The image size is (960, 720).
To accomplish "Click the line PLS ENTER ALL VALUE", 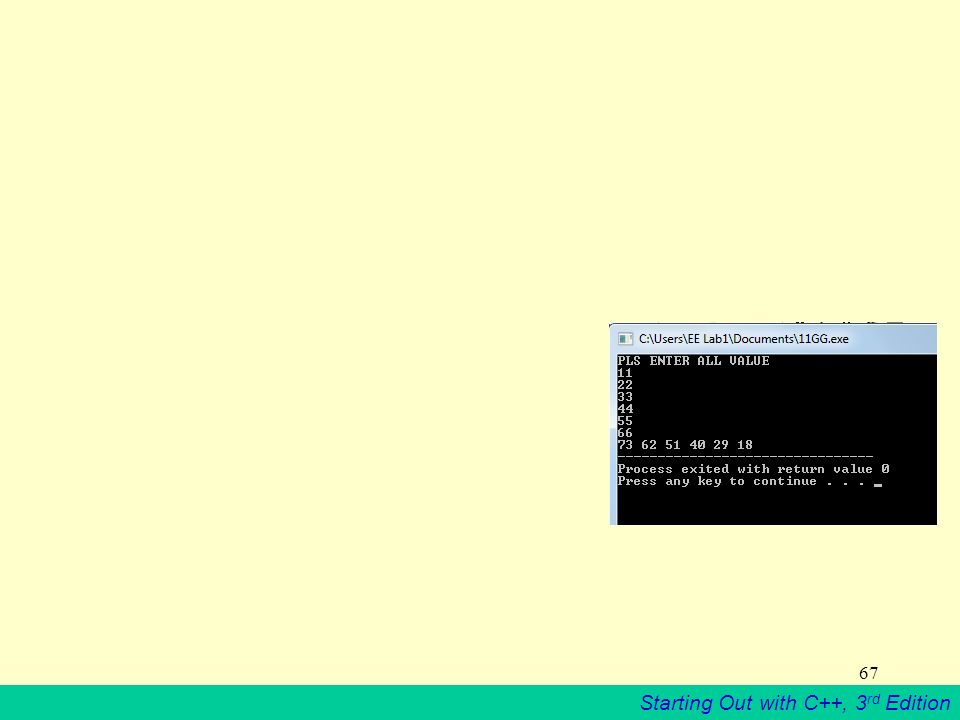I will click(693, 361).
